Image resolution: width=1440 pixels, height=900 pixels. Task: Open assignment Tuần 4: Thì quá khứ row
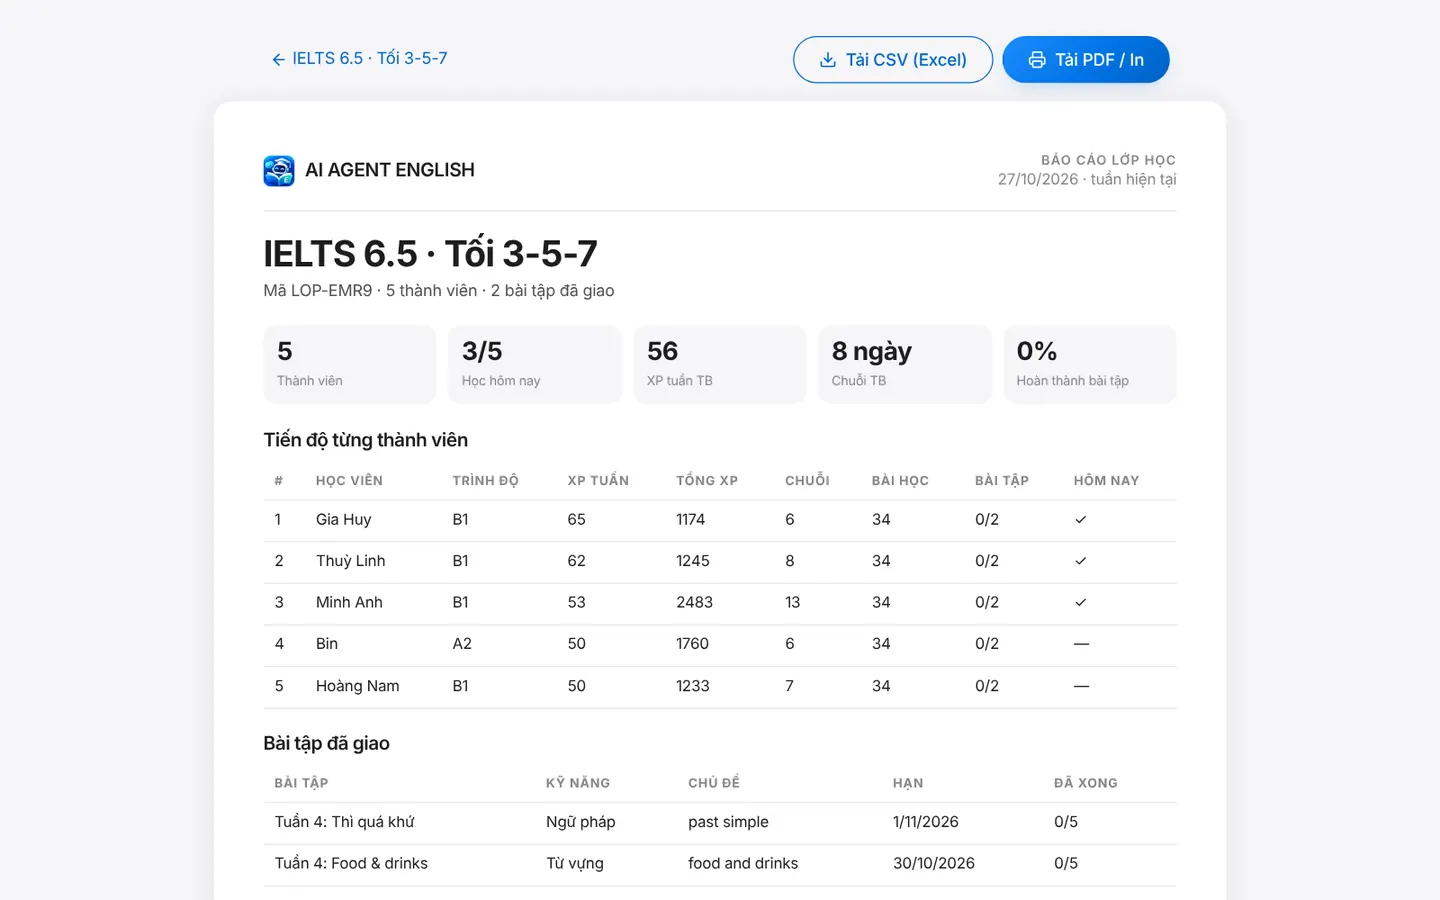click(x=720, y=823)
